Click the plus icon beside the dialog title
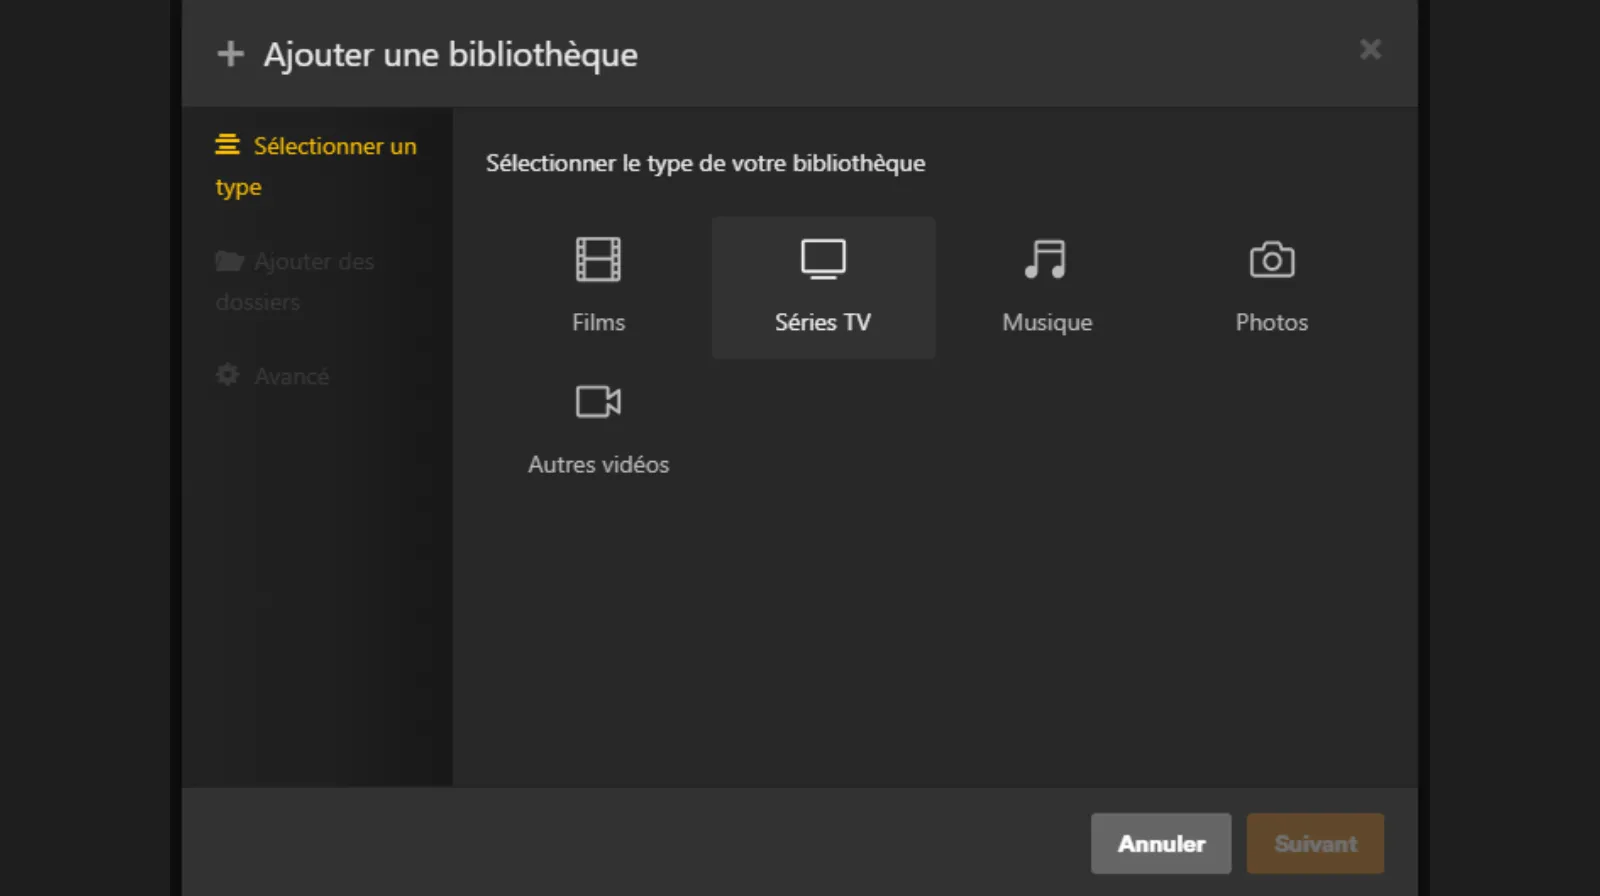Screen dimensions: 1600x896 pyautogui.click(x=230, y=54)
